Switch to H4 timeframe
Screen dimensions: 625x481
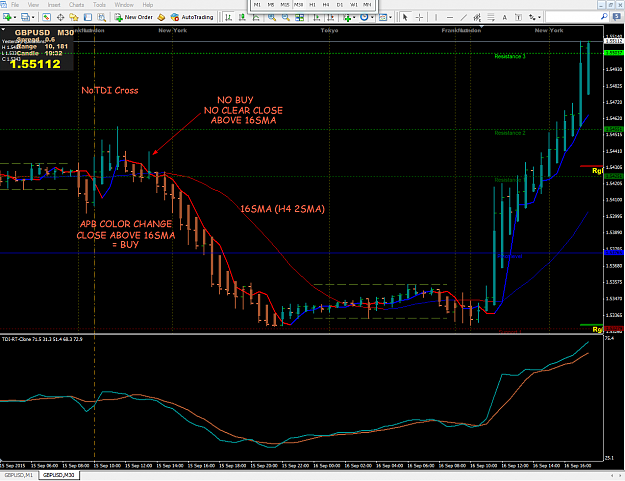point(326,5)
